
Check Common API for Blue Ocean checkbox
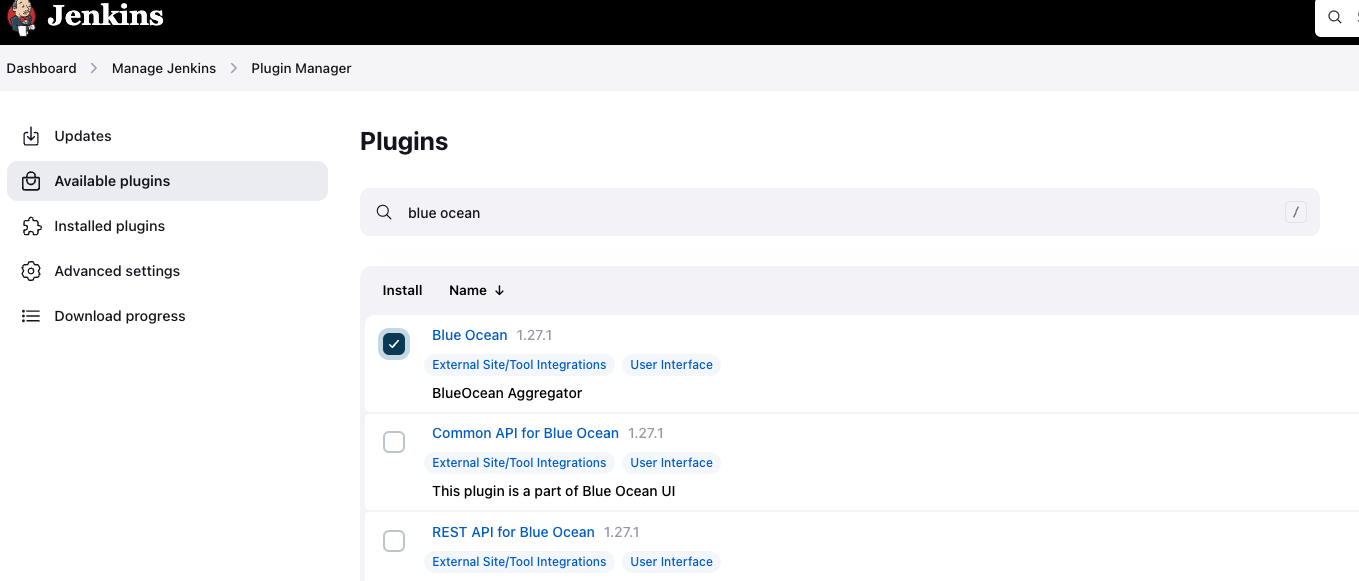pos(394,442)
